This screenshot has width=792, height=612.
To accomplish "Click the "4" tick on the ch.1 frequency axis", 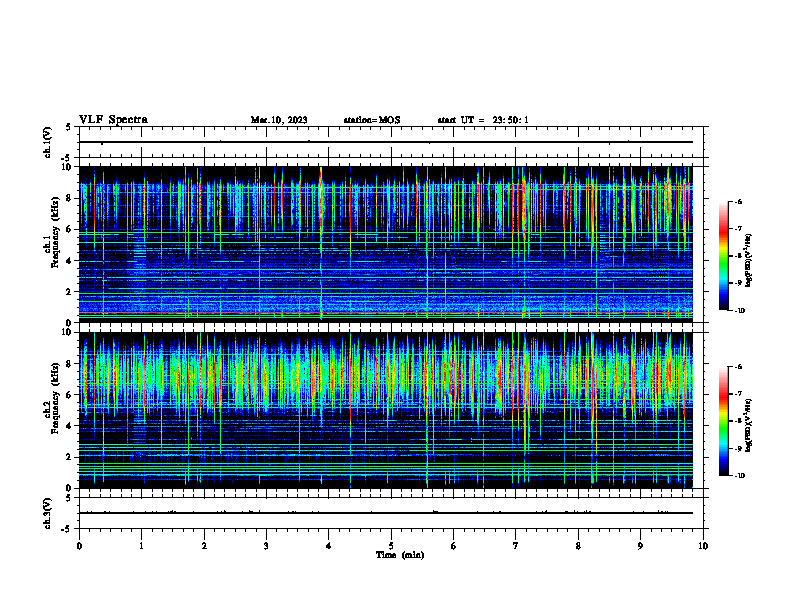I will click(70, 261).
